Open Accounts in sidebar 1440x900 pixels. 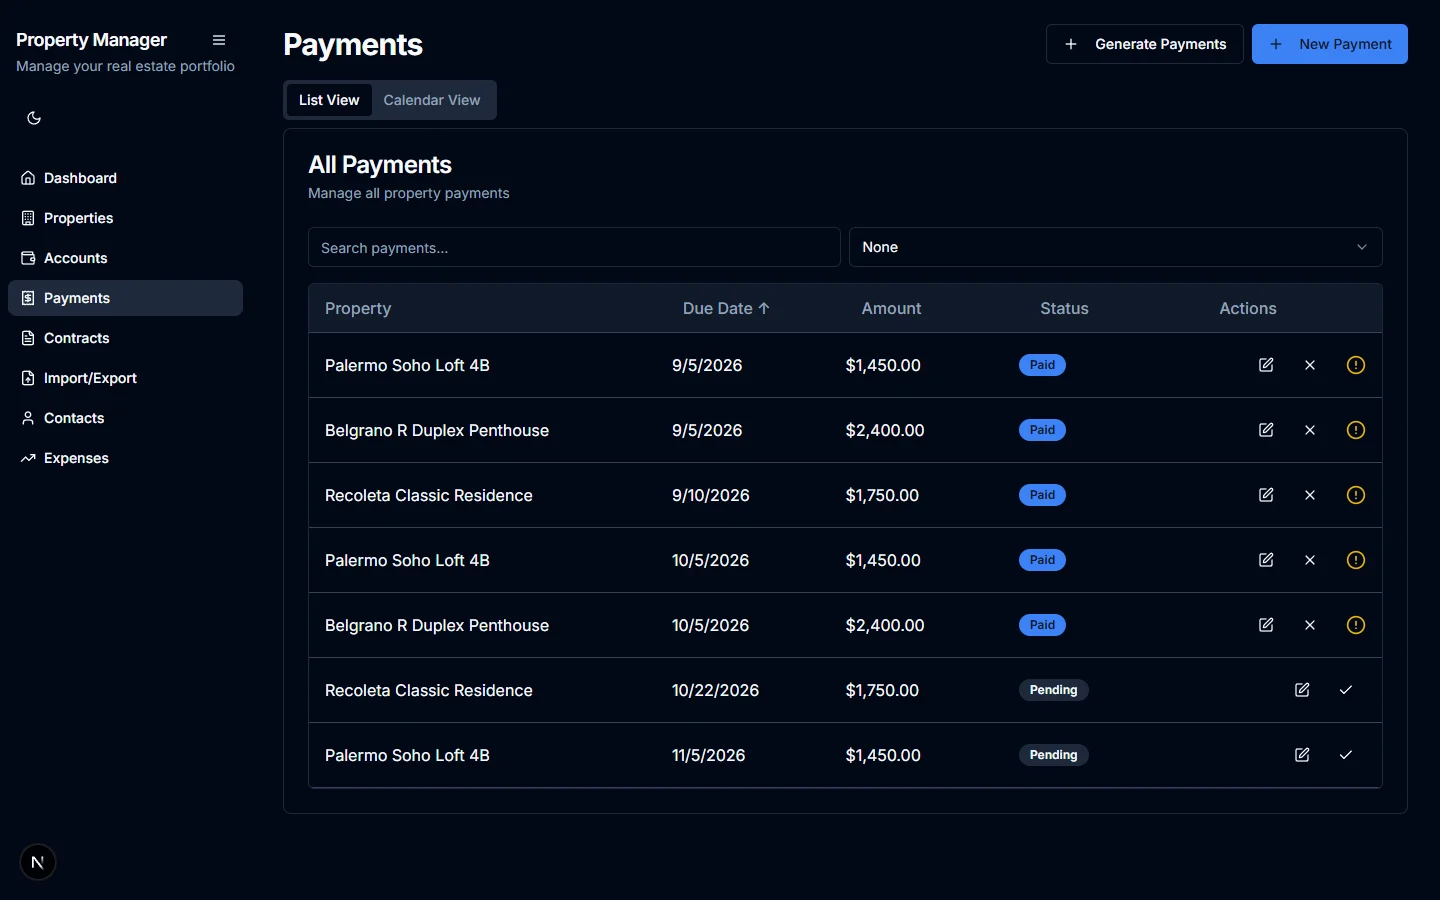coord(125,258)
